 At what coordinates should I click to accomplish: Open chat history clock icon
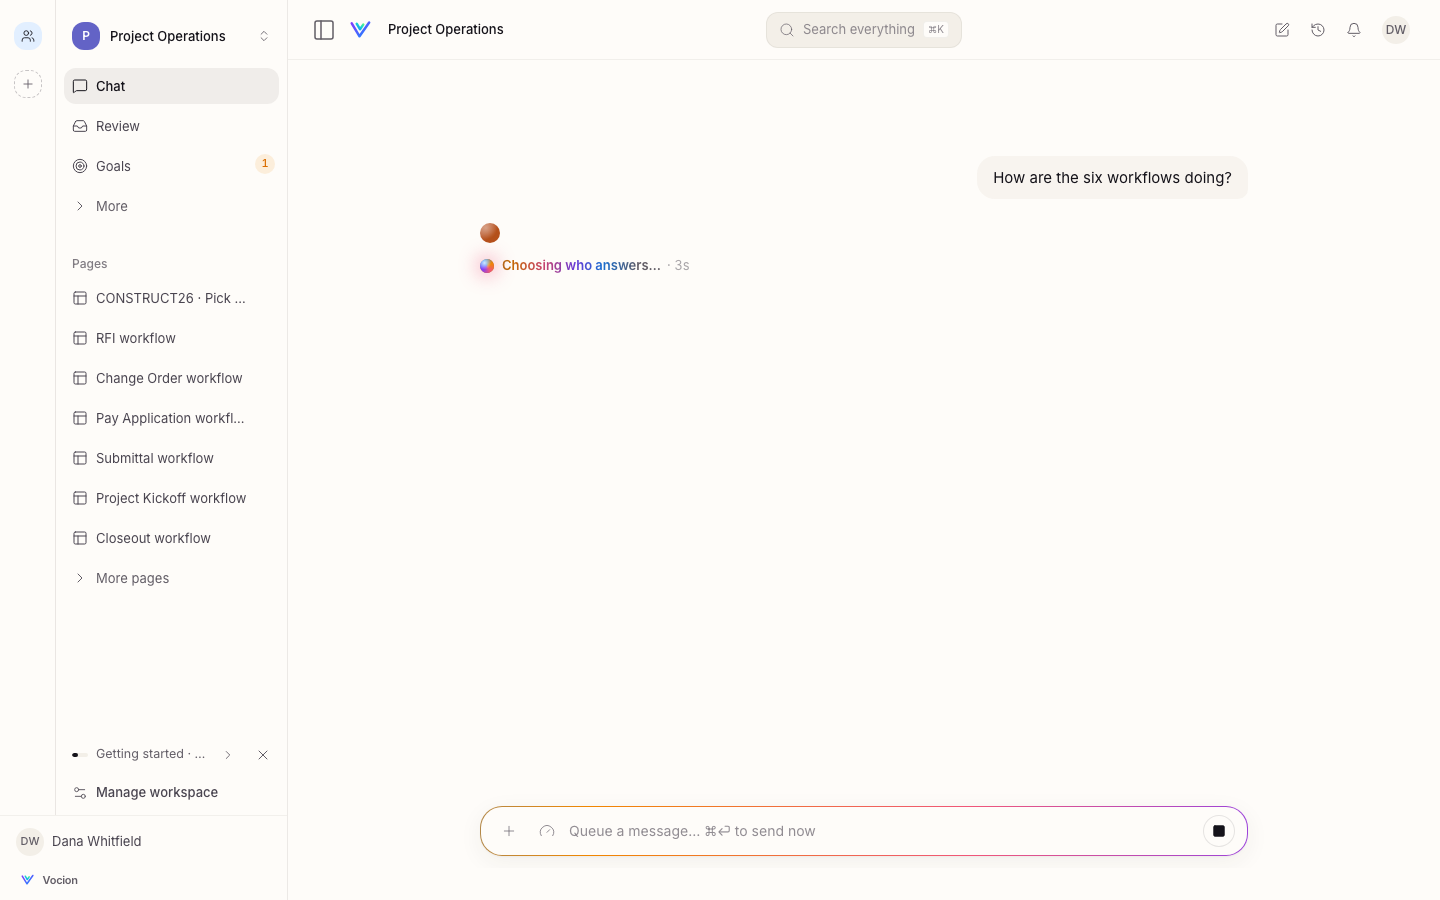click(x=1318, y=30)
